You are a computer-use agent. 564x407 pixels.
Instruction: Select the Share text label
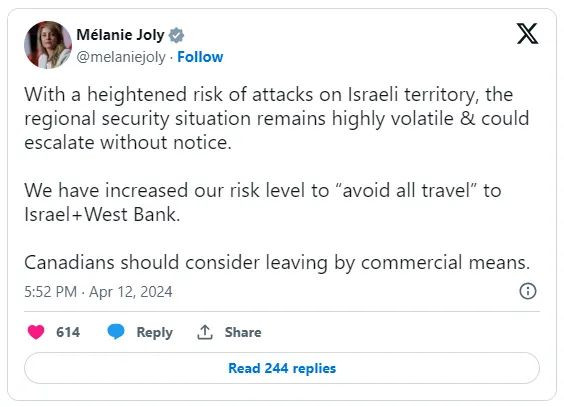(243, 332)
